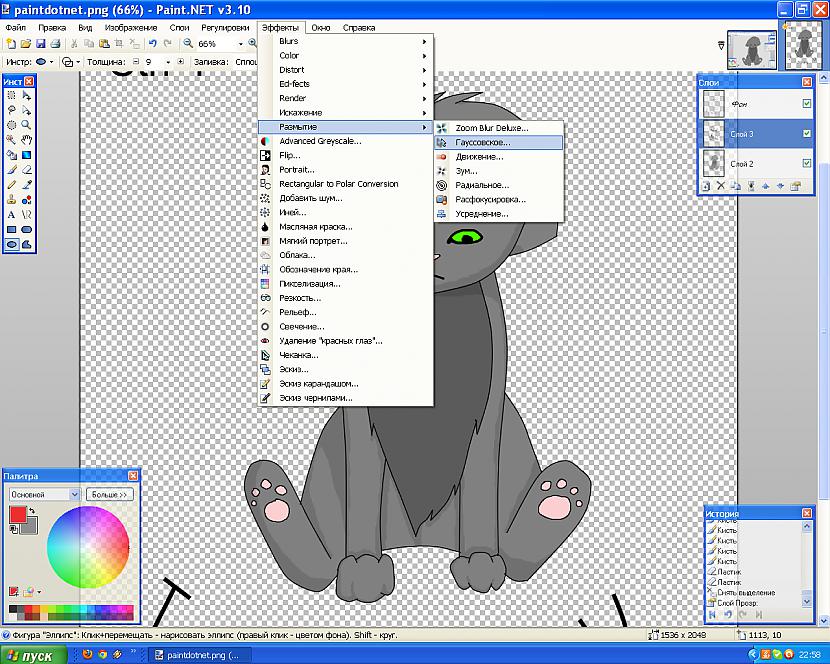The width and height of the screenshot is (830, 664).
Task: Toggle visibility checkbox of Слой 2 layer
Action: 806,163
